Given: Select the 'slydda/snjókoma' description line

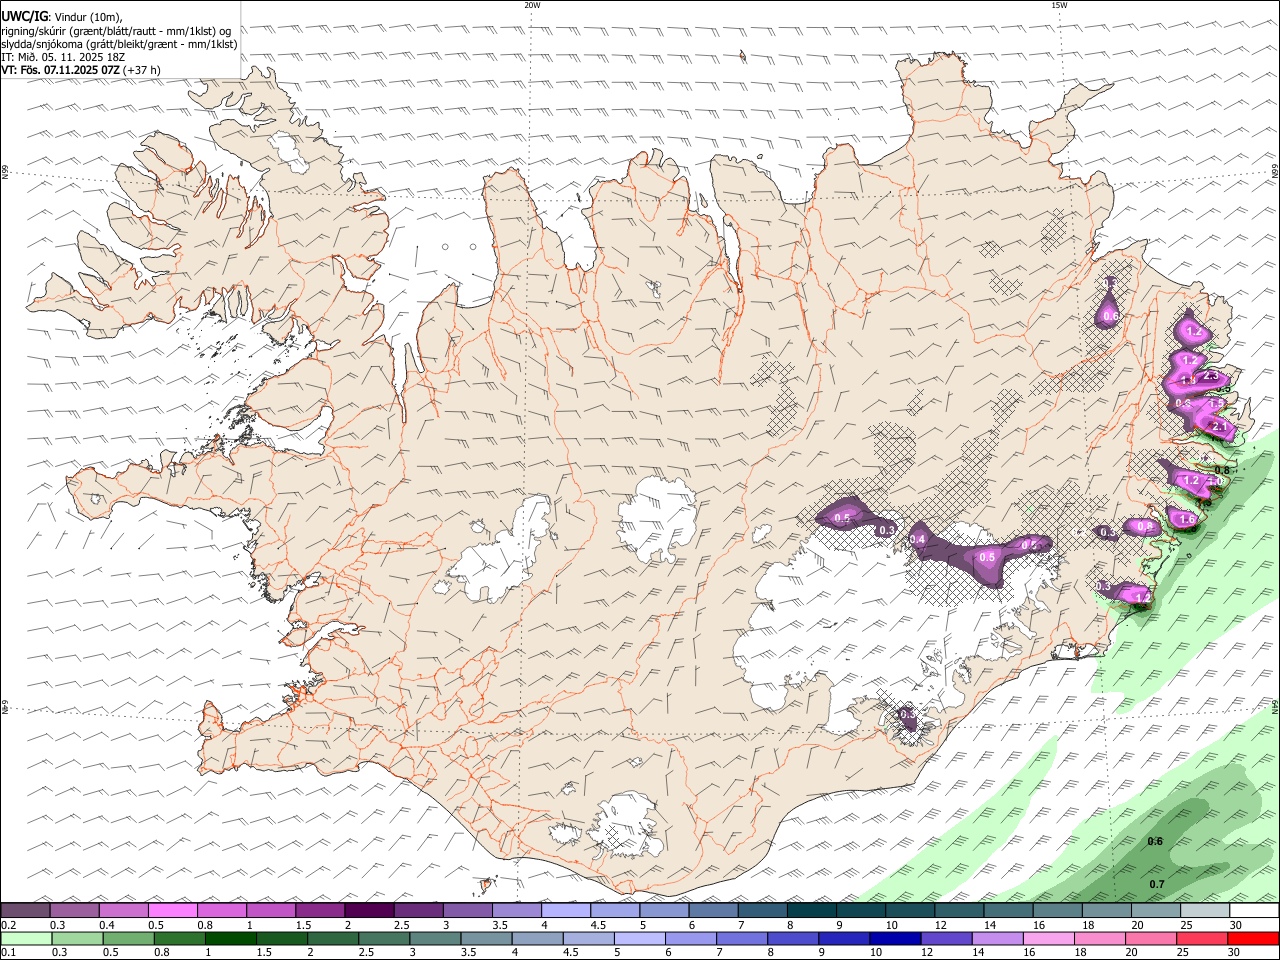Looking at the screenshot, I should click(x=119, y=44).
